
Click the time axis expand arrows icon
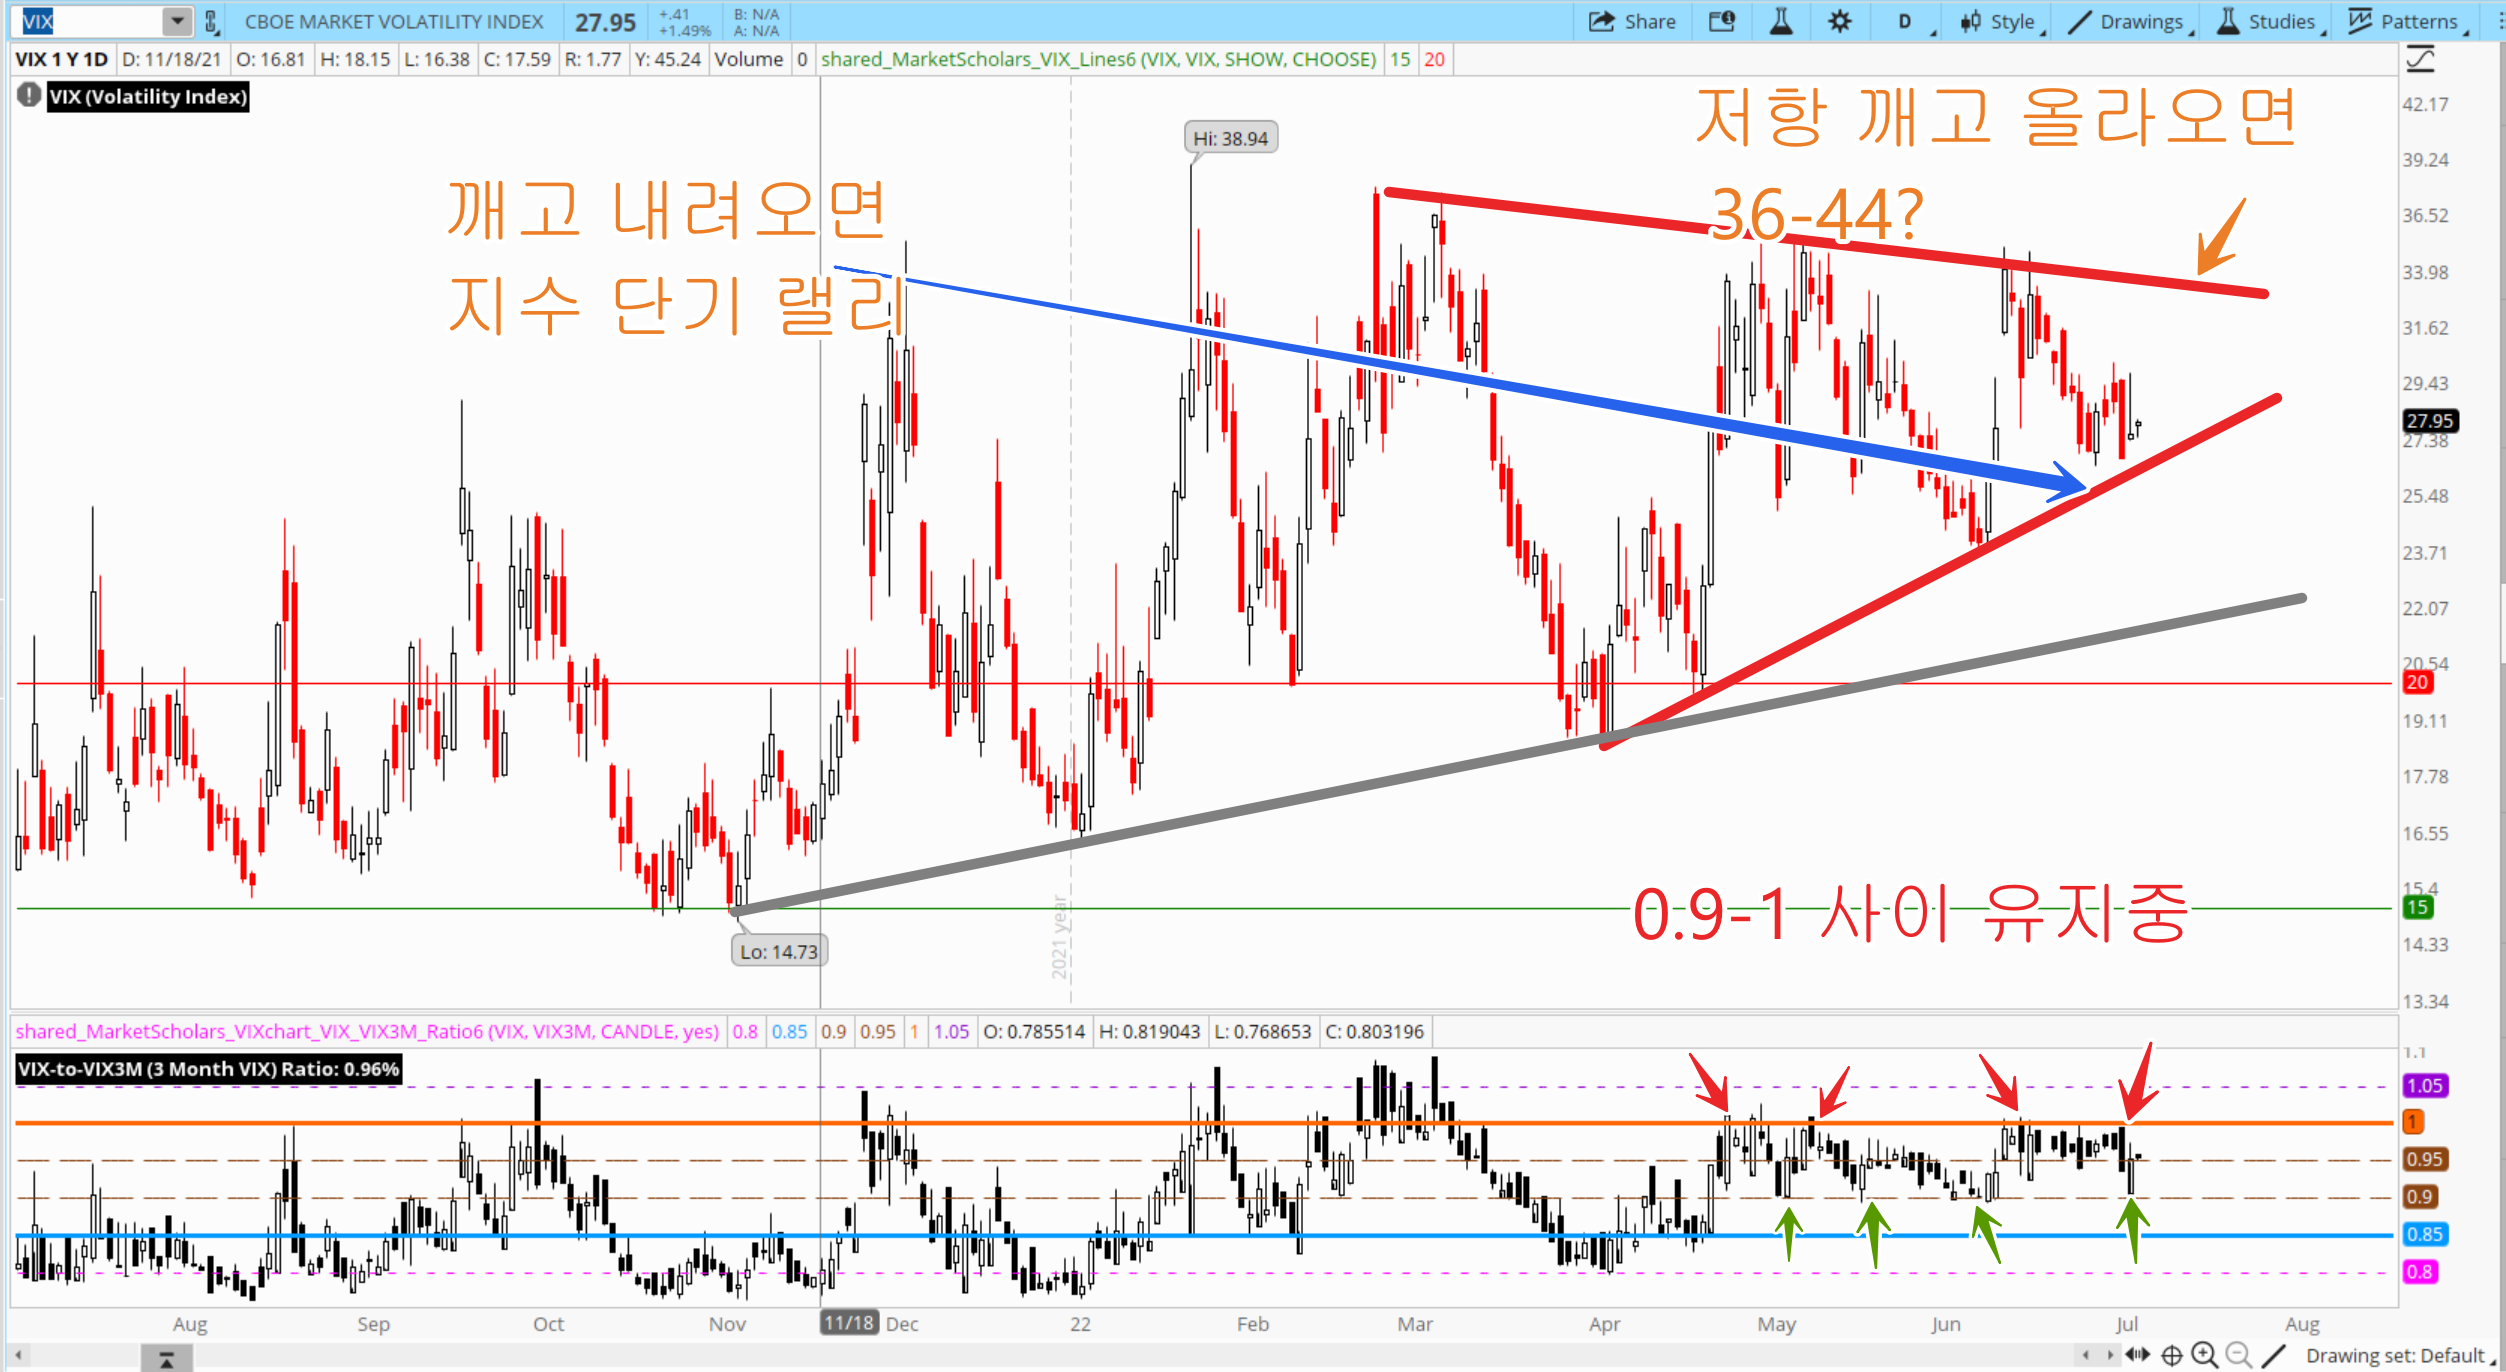[x=2138, y=1355]
